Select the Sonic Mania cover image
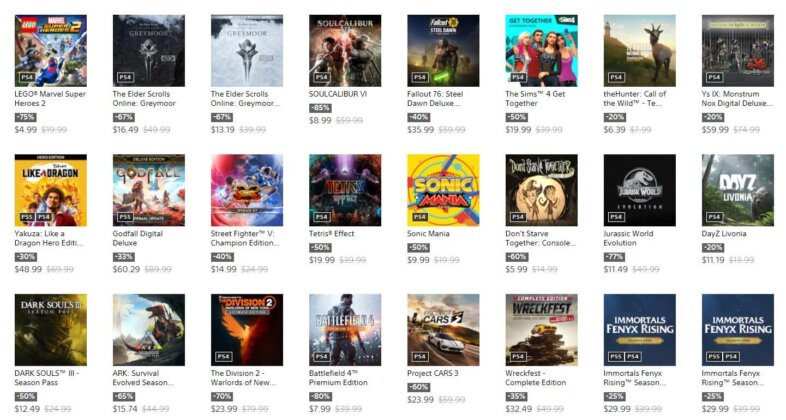786x420 pixels. point(443,190)
